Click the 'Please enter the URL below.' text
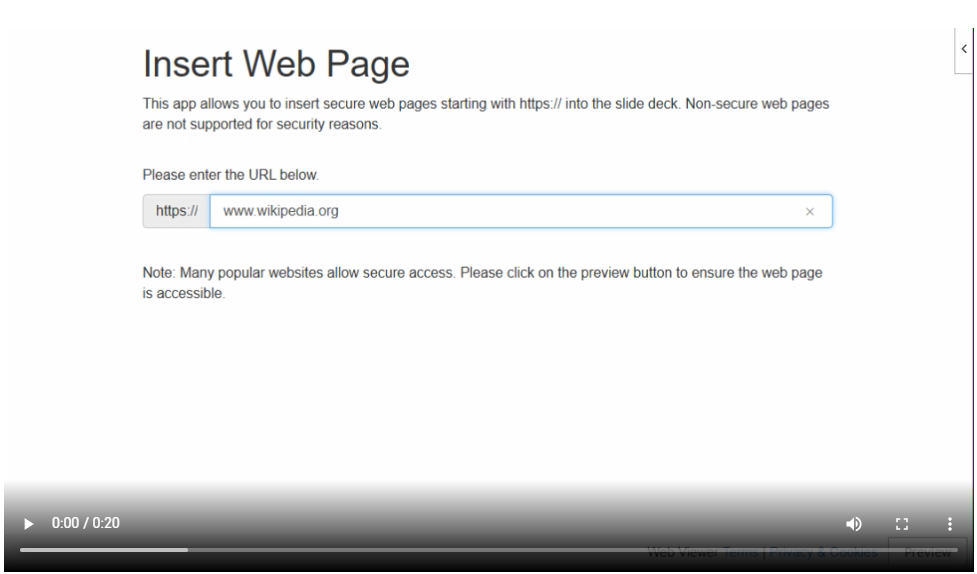The width and height of the screenshot is (977, 574). point(231,175)
